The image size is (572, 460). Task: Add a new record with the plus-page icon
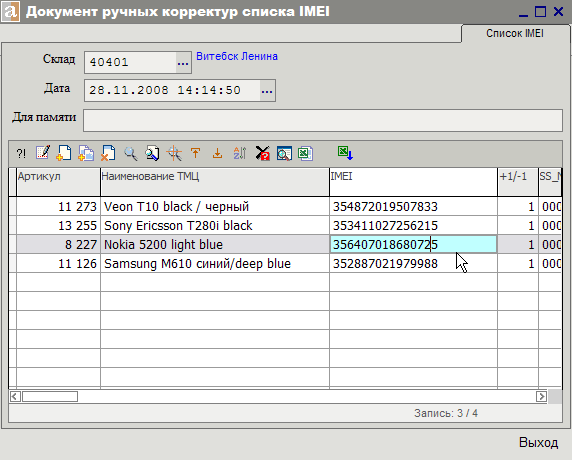[64, 153]
